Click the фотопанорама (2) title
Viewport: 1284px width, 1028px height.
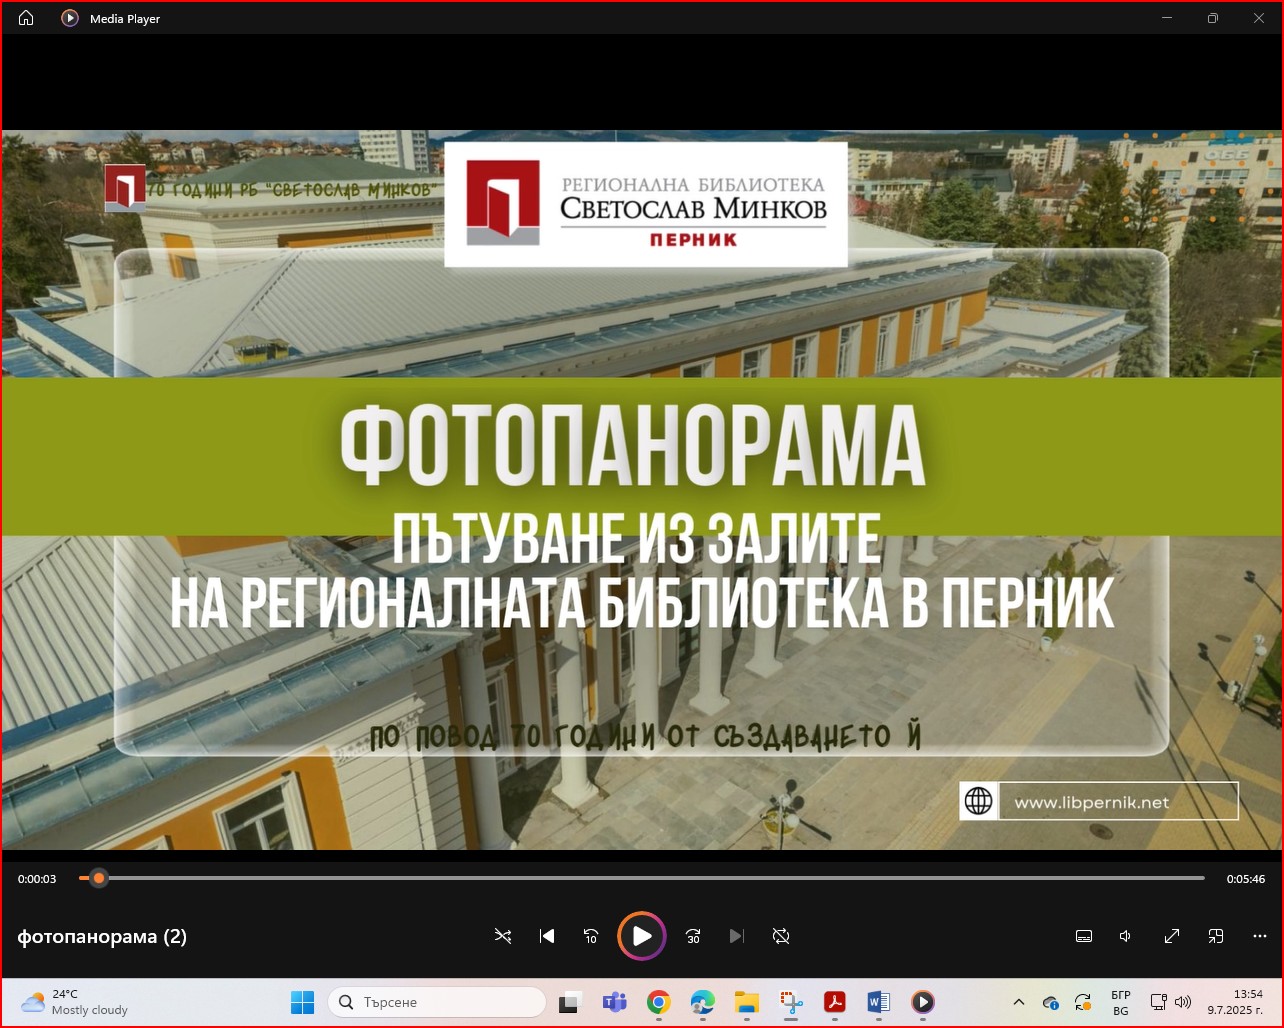tap(102, 937)
